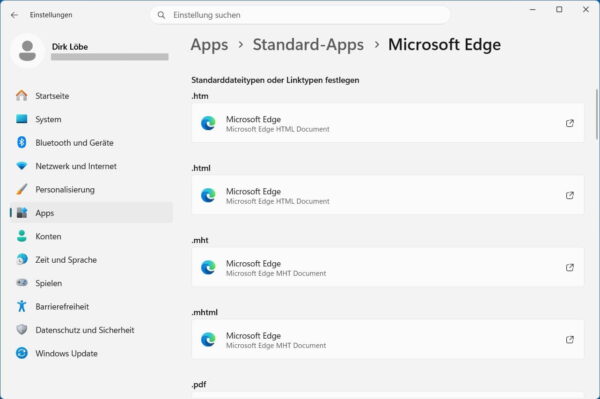Click the search magnifier icon
The width and height of the screenshot is (600, 399).
click(161, 15)
